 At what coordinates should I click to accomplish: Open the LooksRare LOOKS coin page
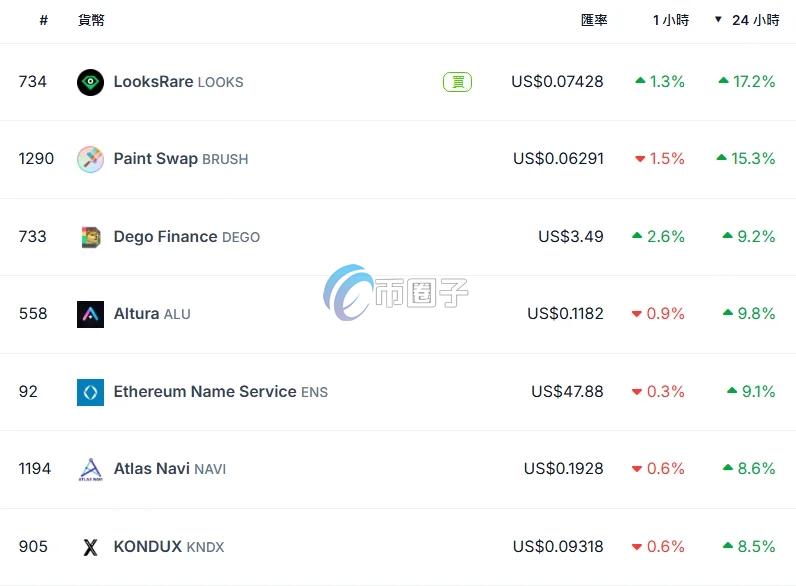tap(178, 82)
